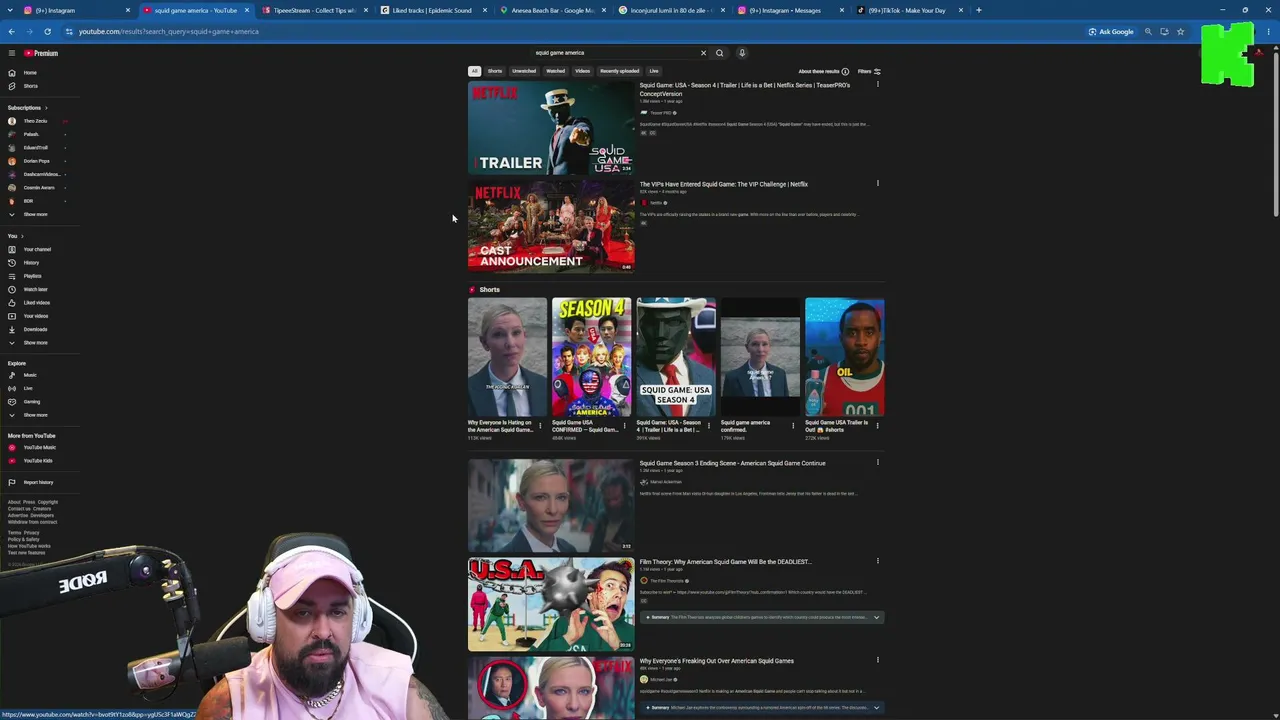The width and height of the screenshot is (1280, 720).
Task: Expand Show more under Subscriptions
Action: click(35, 214)
